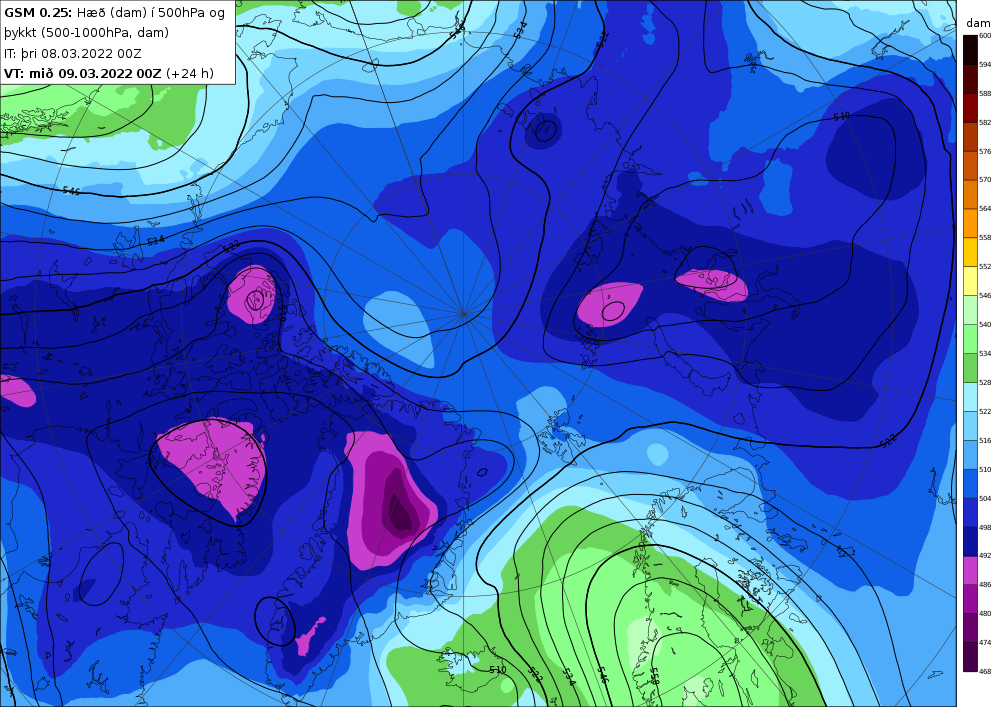Select the 468 value in the dam legend
Image resolution: width=1000 pixels, height=707 pixels.
coord(985,671)
